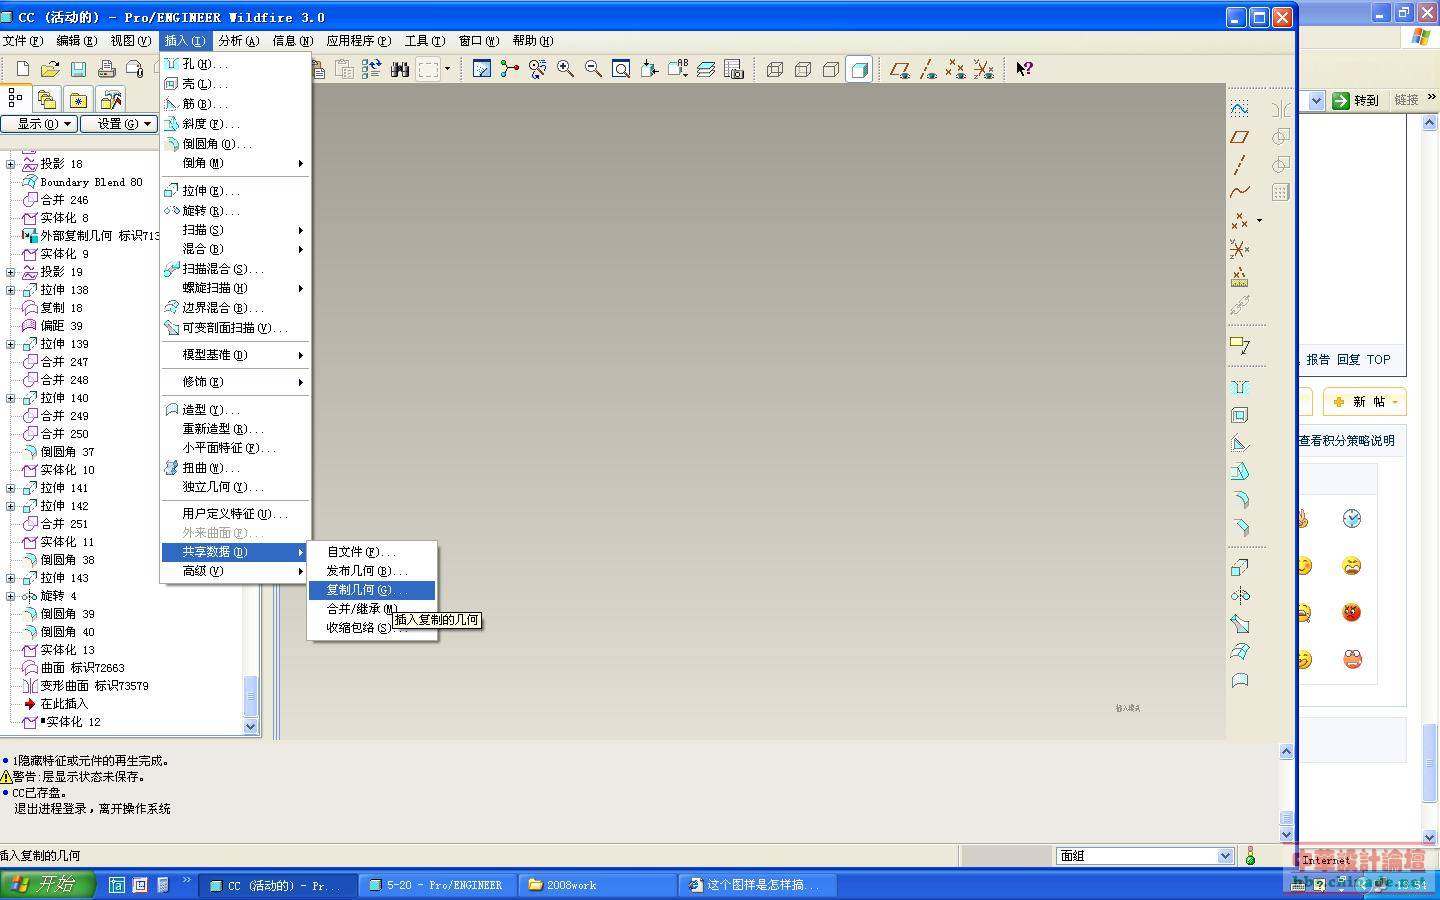Select the Shading display icon
Screen dimensions: 1440x900
point(858,69)
